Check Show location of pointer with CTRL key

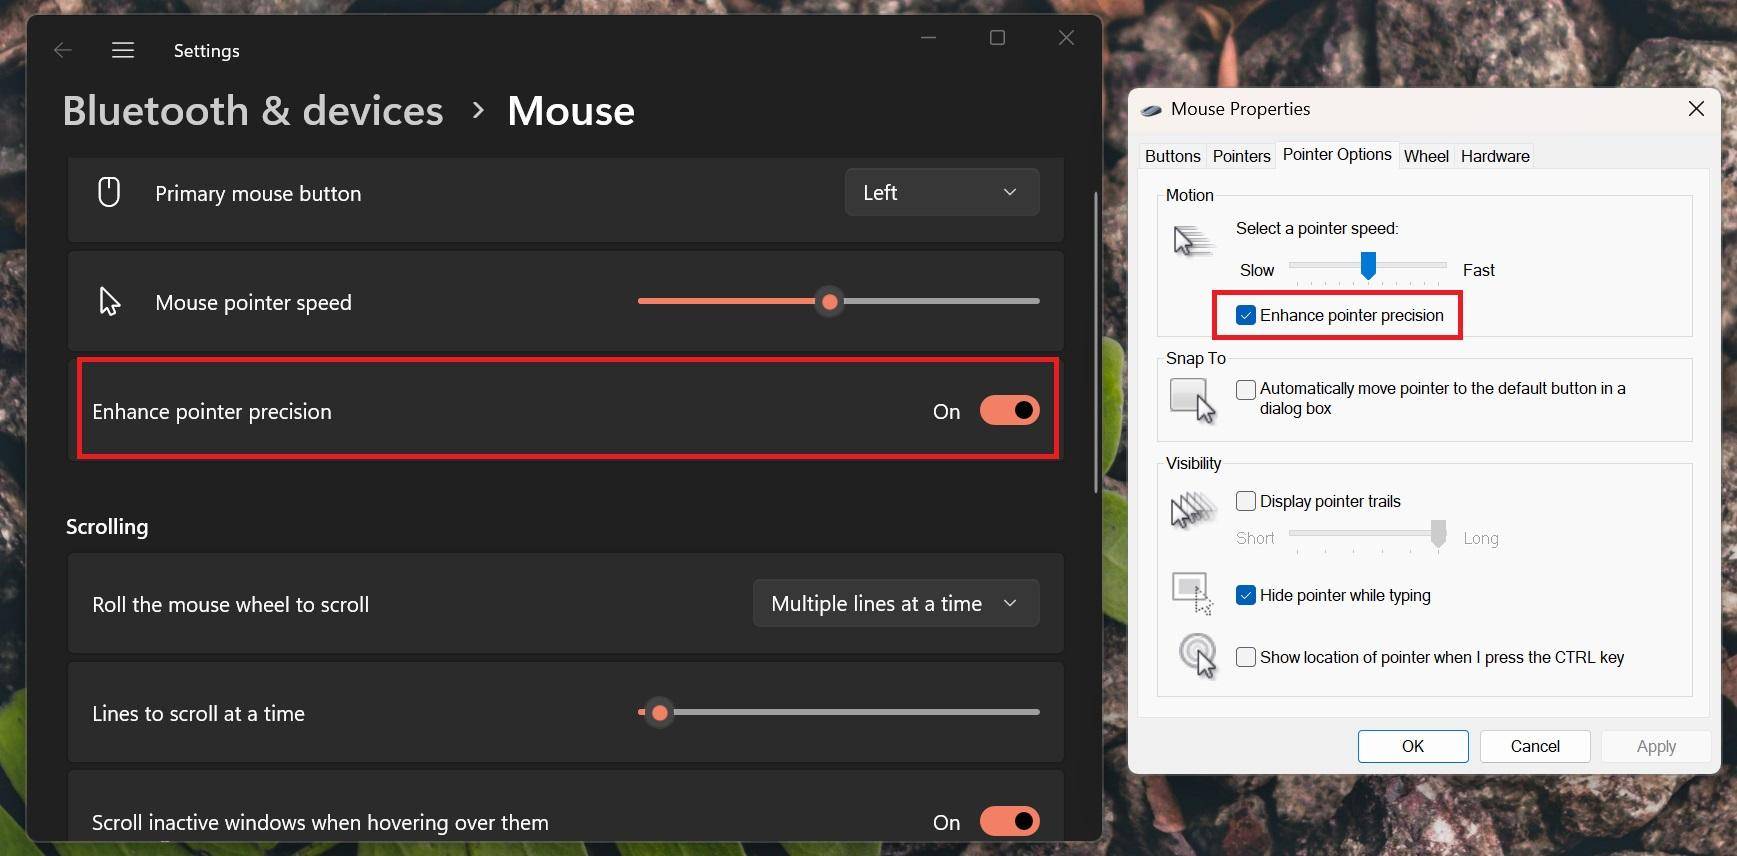click(x=1246, y=657)
